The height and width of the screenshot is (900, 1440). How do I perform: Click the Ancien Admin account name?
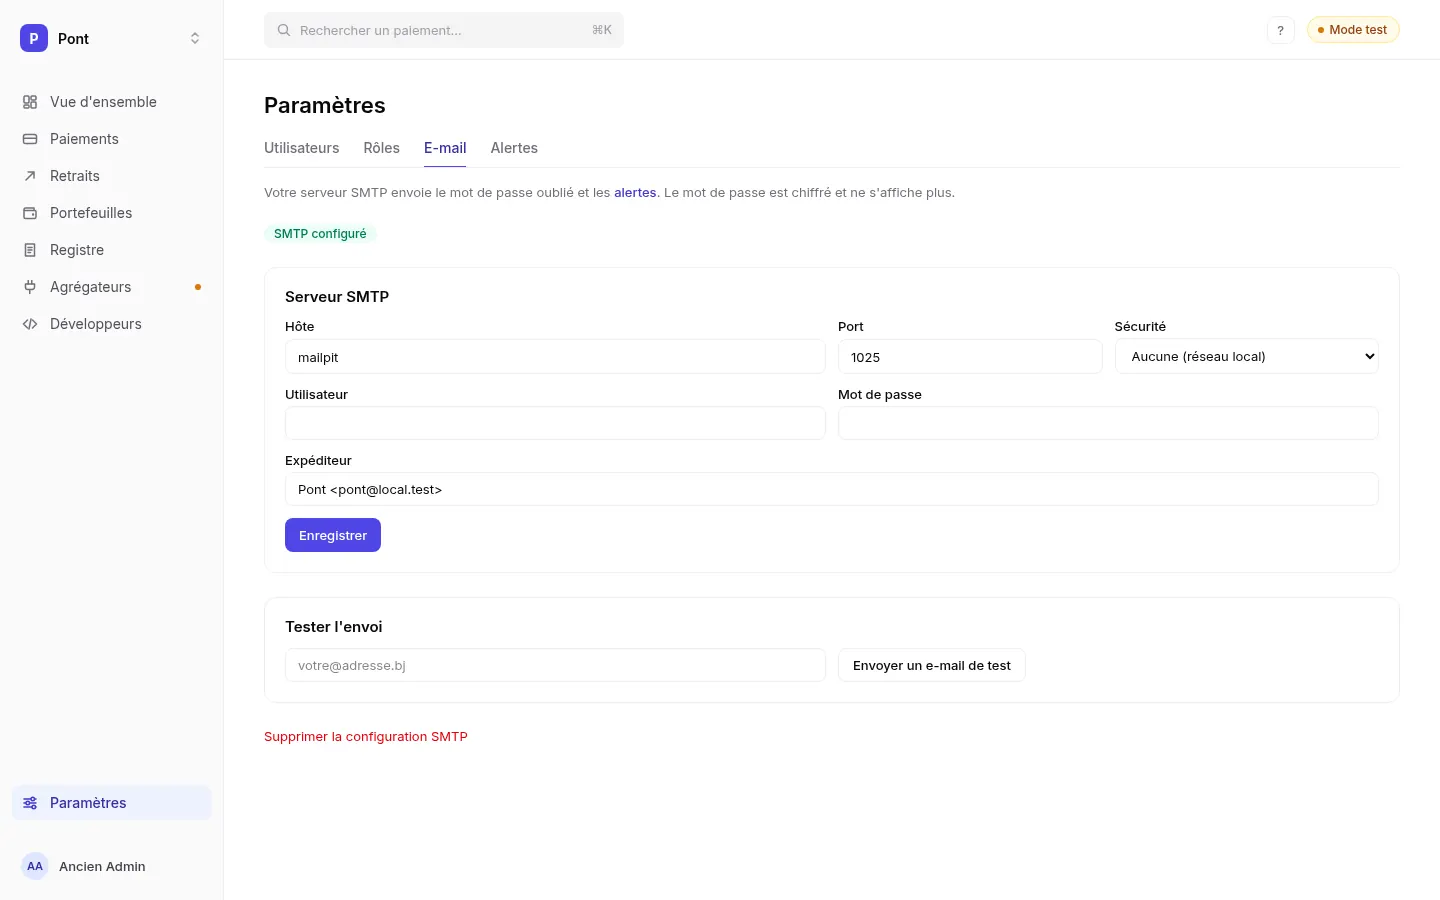(x=102, y=866)
